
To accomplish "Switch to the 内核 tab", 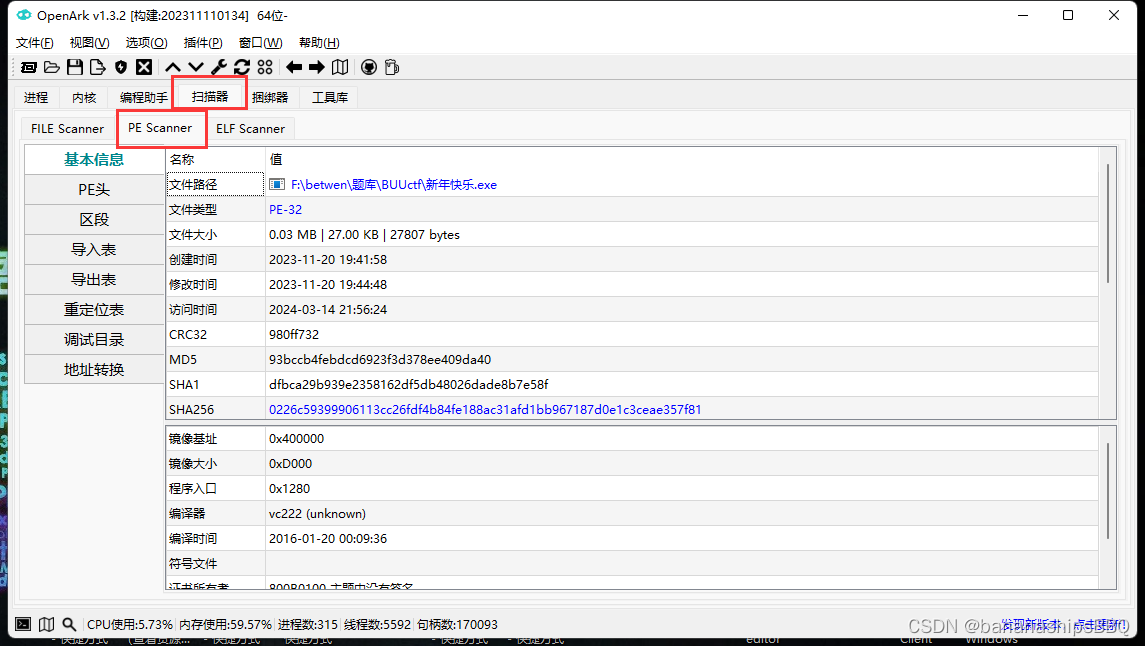I will [x=84, y=97].
